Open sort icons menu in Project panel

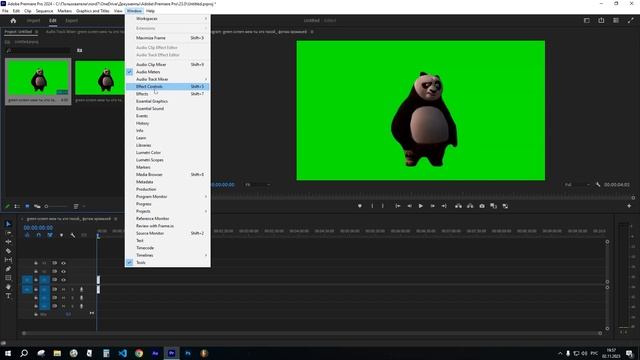(x=76, y=206)
